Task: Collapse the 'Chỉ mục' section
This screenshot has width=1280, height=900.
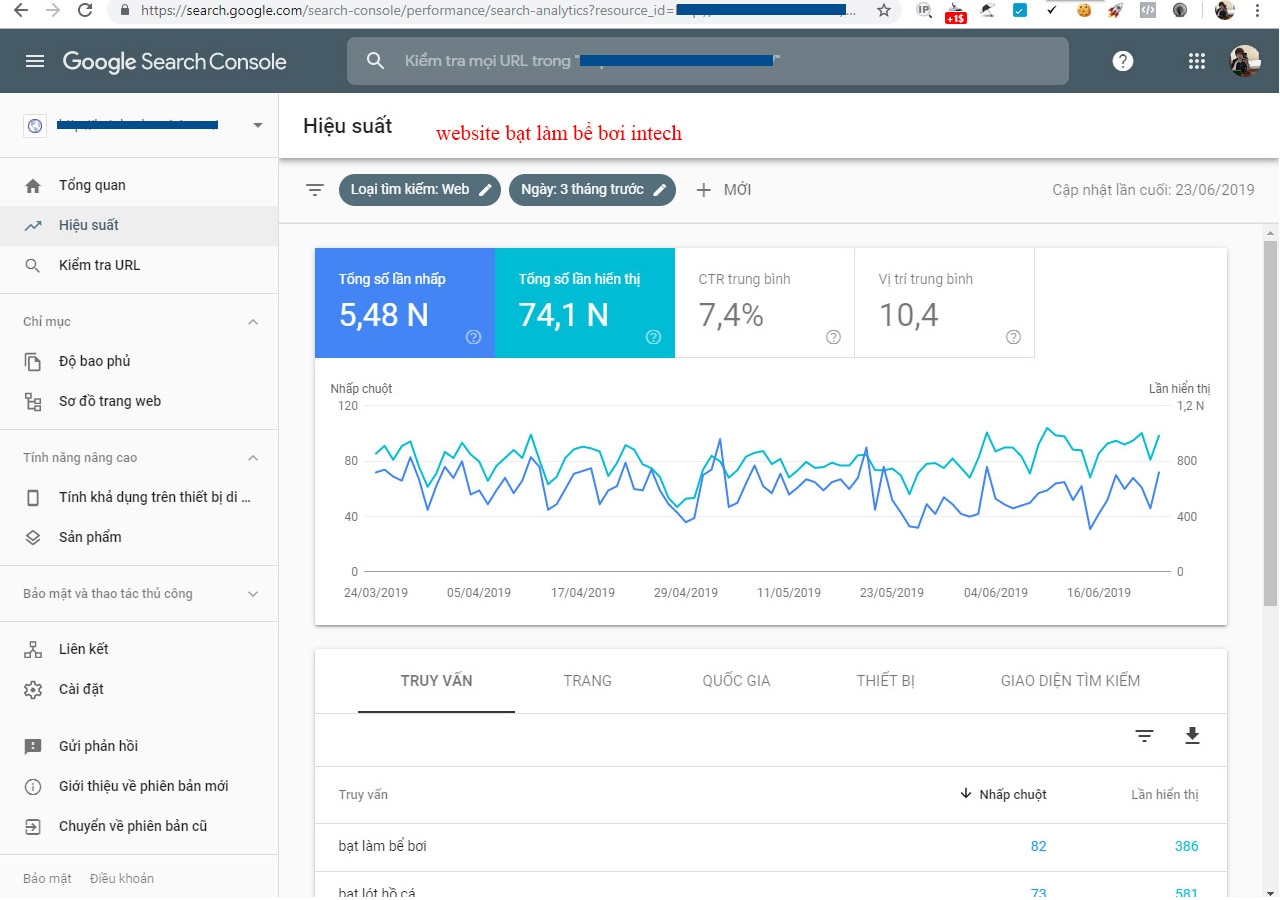Action: [x=253, y=322]
